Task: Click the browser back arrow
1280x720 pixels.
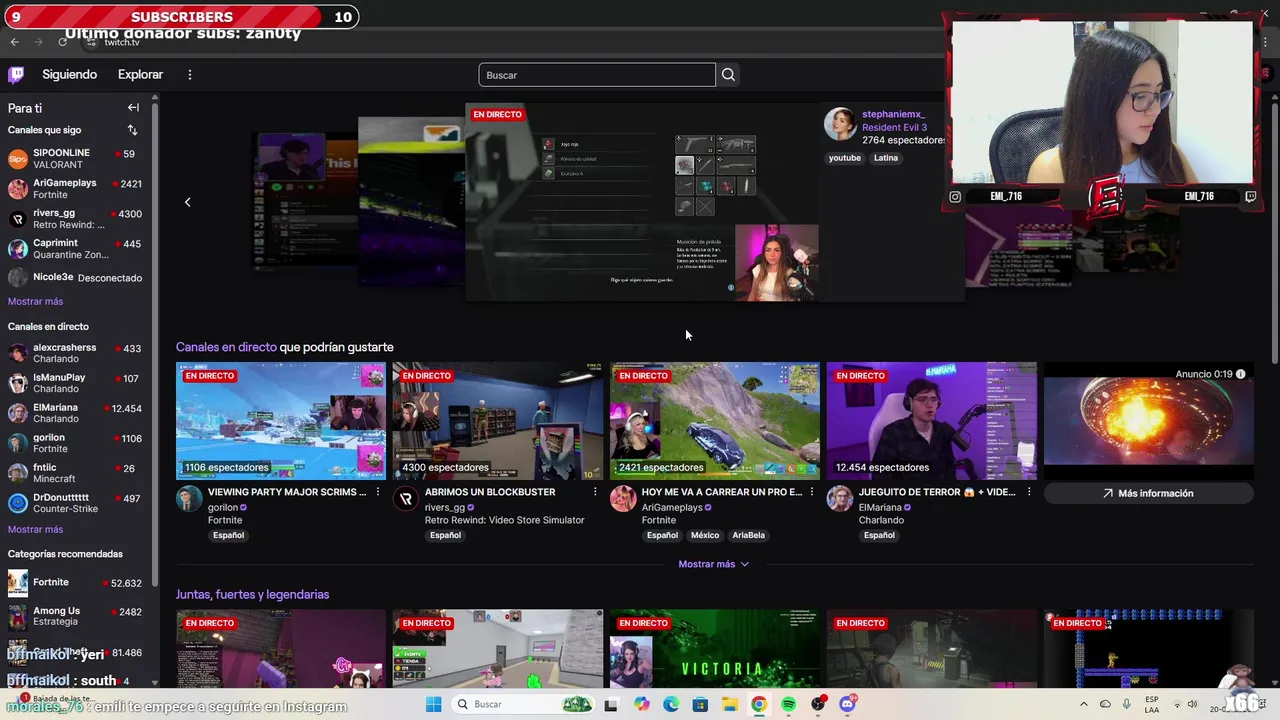Action: click(14, 42)
